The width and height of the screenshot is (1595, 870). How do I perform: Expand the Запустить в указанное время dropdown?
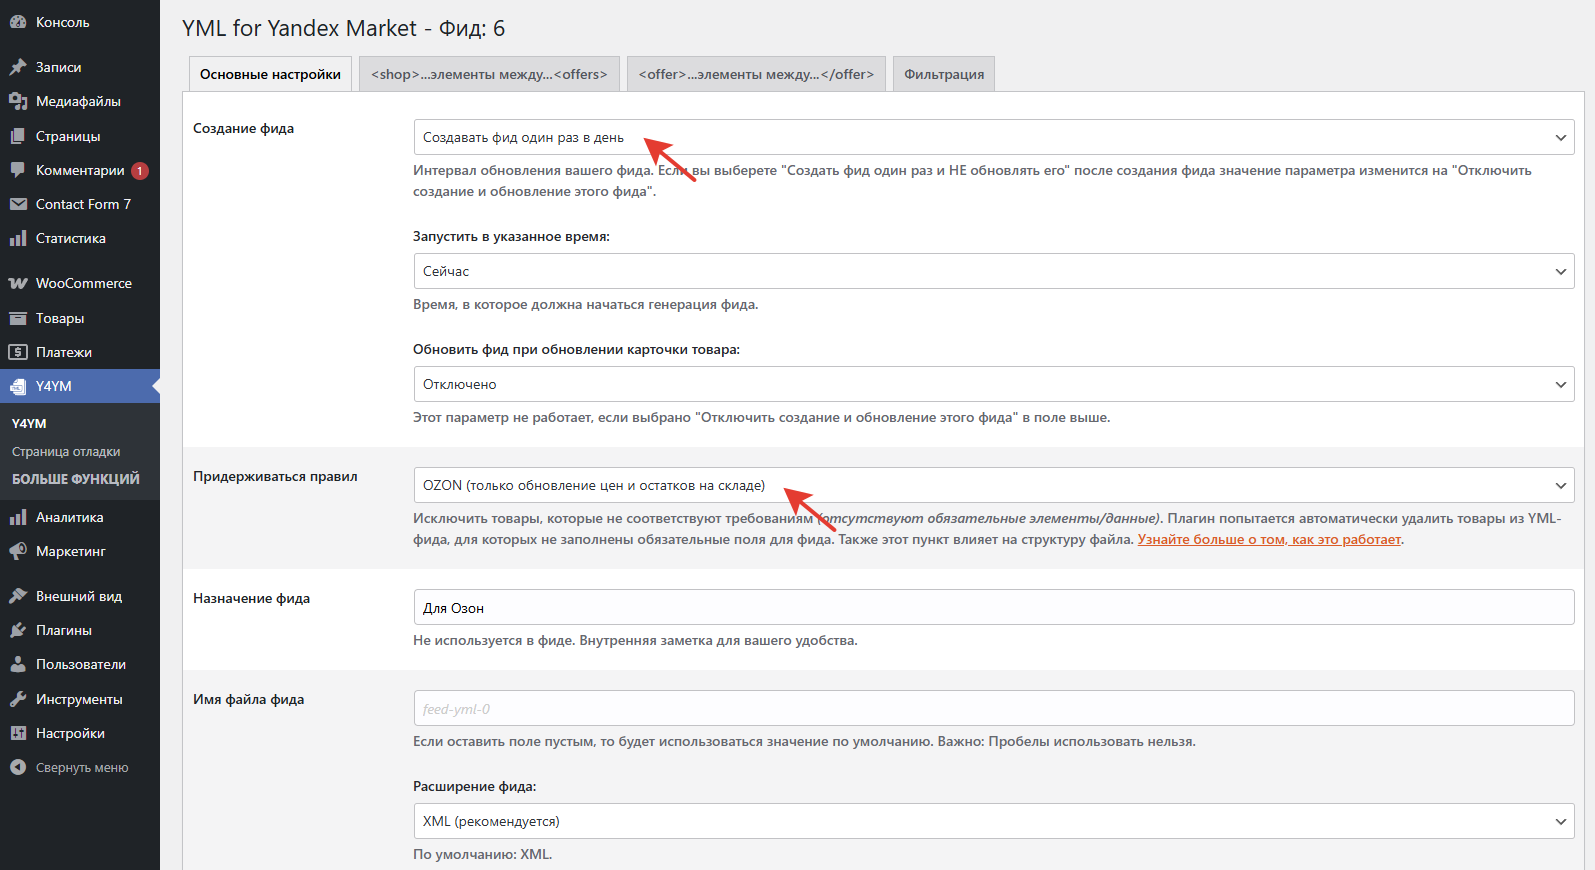993,271
